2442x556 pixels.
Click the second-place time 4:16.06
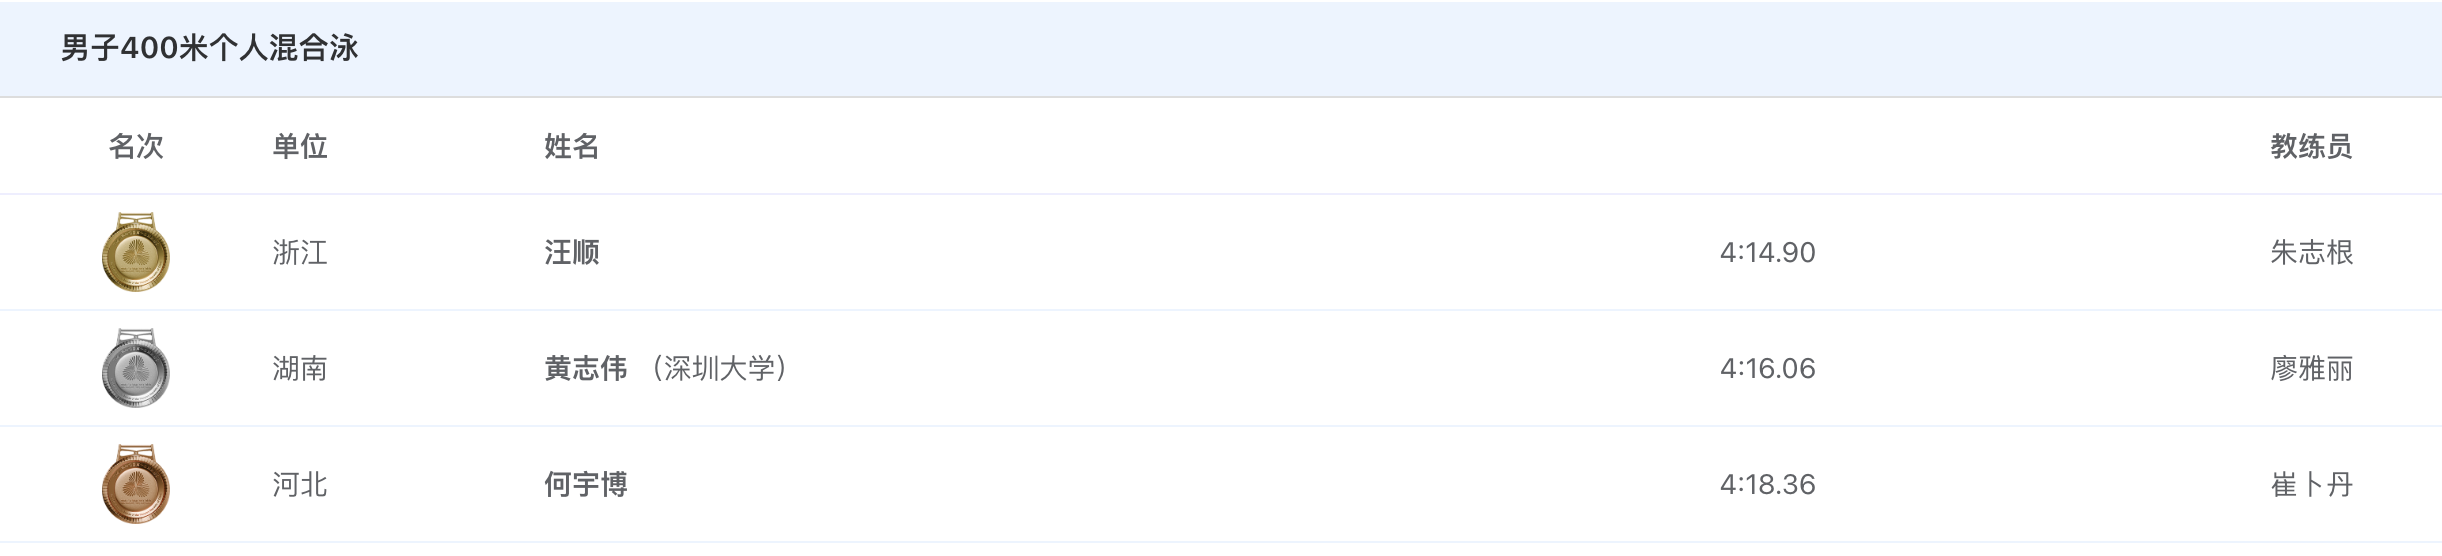[x=1767, y=369]
